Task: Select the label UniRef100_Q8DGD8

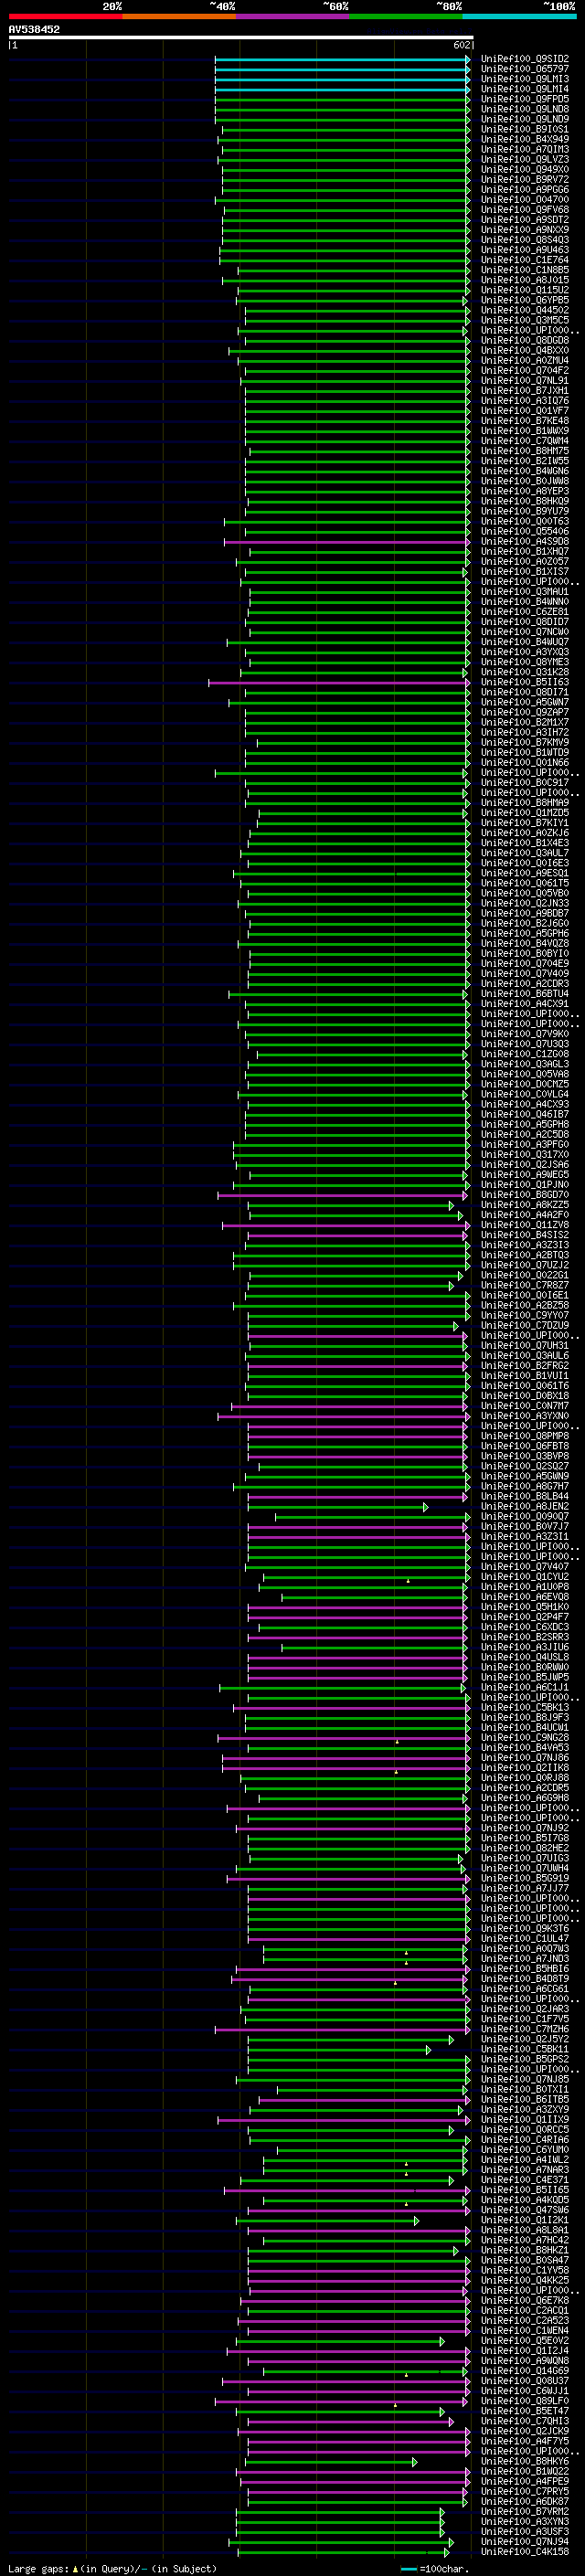Action: tap(525, 340)
